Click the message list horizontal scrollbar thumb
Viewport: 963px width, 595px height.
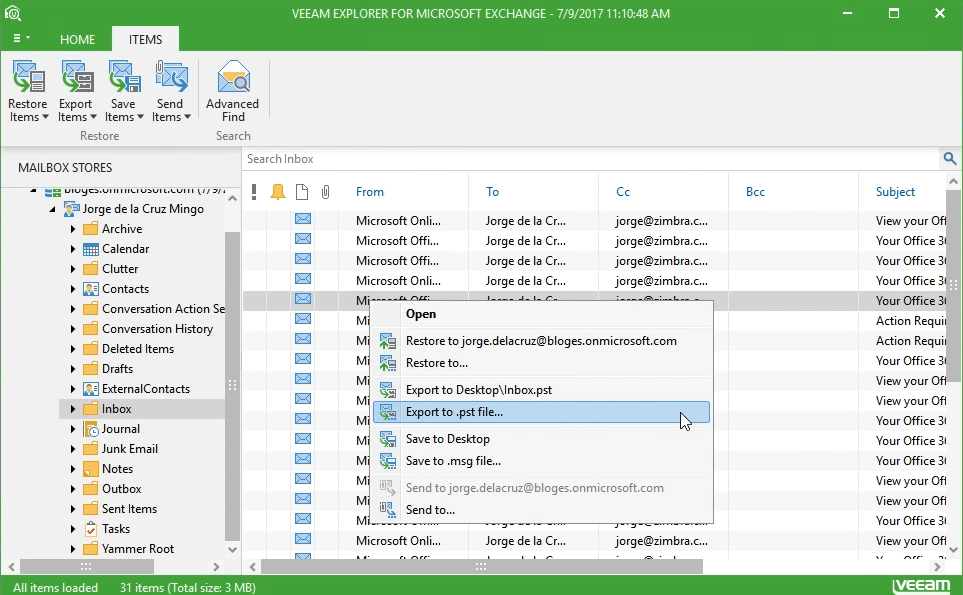click(481, 566)
